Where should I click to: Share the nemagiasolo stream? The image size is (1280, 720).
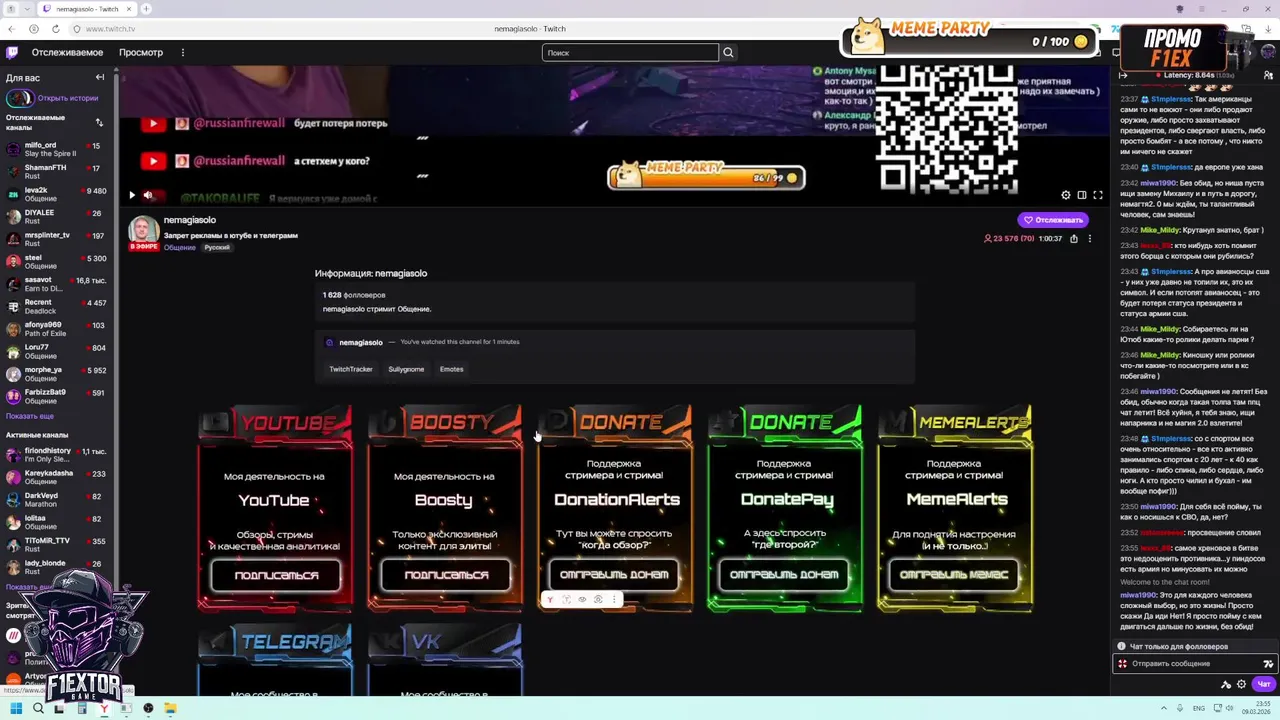[x=1074, y=239]
